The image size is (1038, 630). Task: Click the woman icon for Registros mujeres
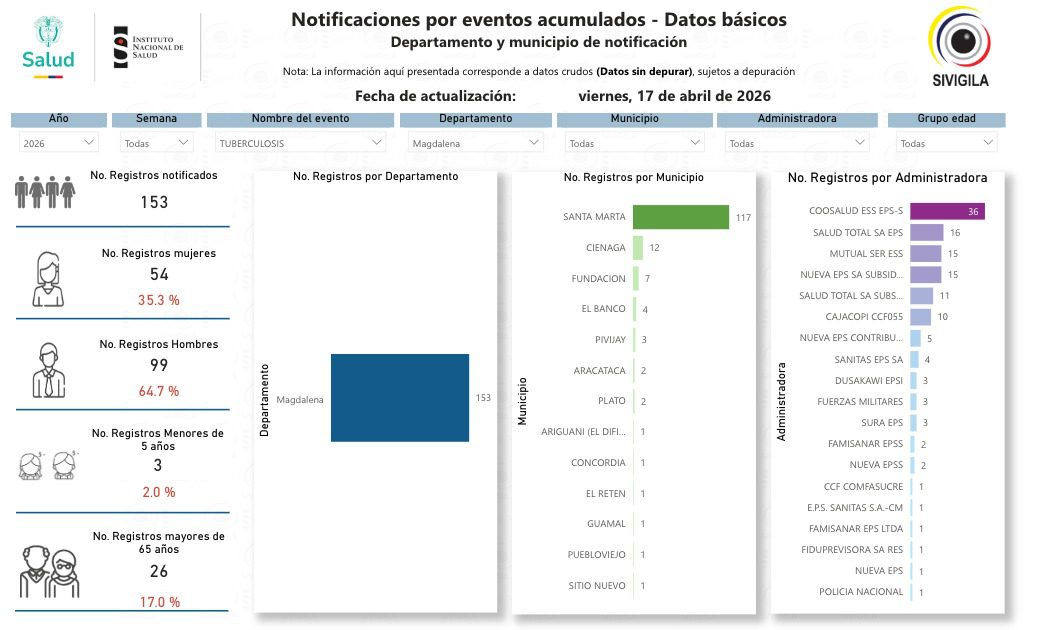(47, 279)
